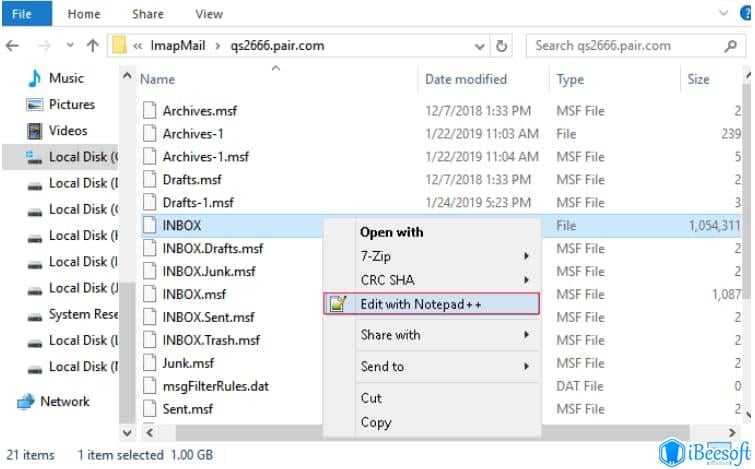
Task: Click navigation pane scroll up arrow
Action: pos(127,76)
